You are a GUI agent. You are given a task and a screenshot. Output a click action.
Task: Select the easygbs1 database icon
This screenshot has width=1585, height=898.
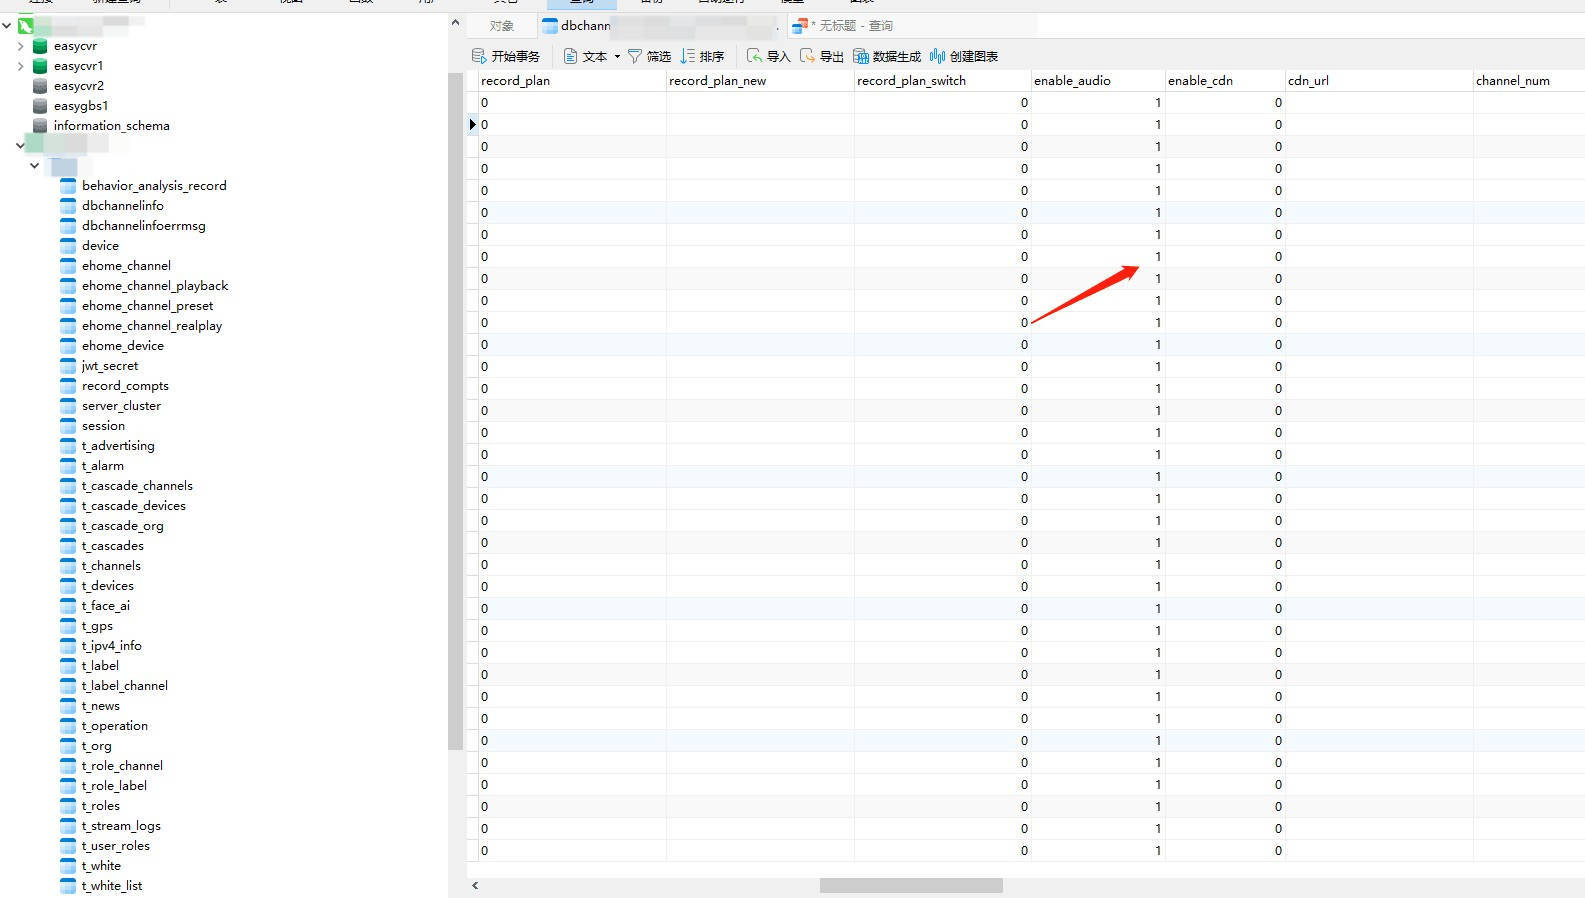[40, 106]
